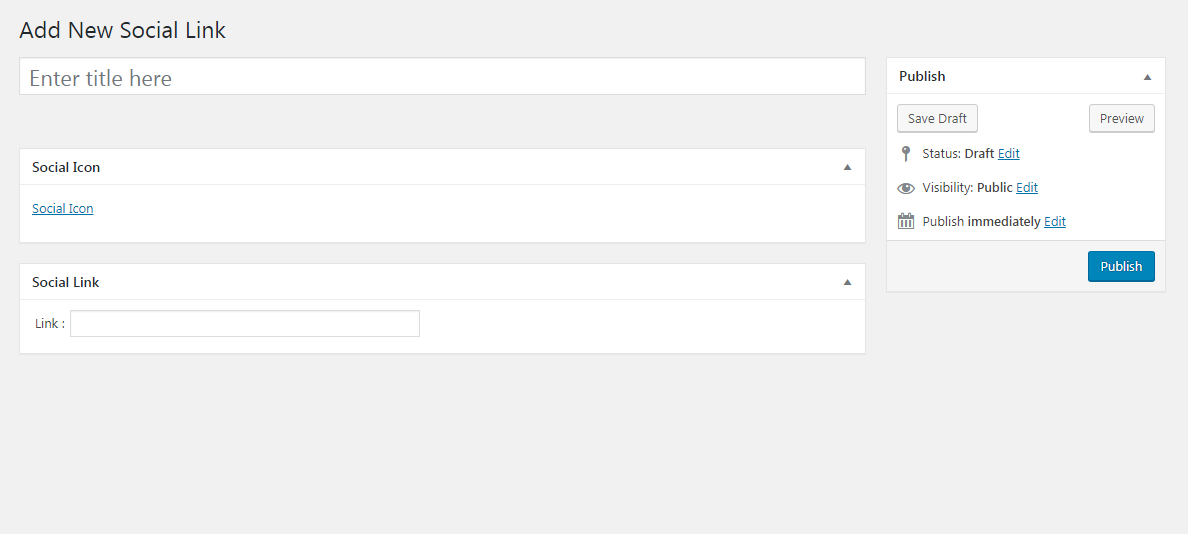Viewport: 1188px width, 534px height.
Task: Click into the Link text field
Action: 245,324
